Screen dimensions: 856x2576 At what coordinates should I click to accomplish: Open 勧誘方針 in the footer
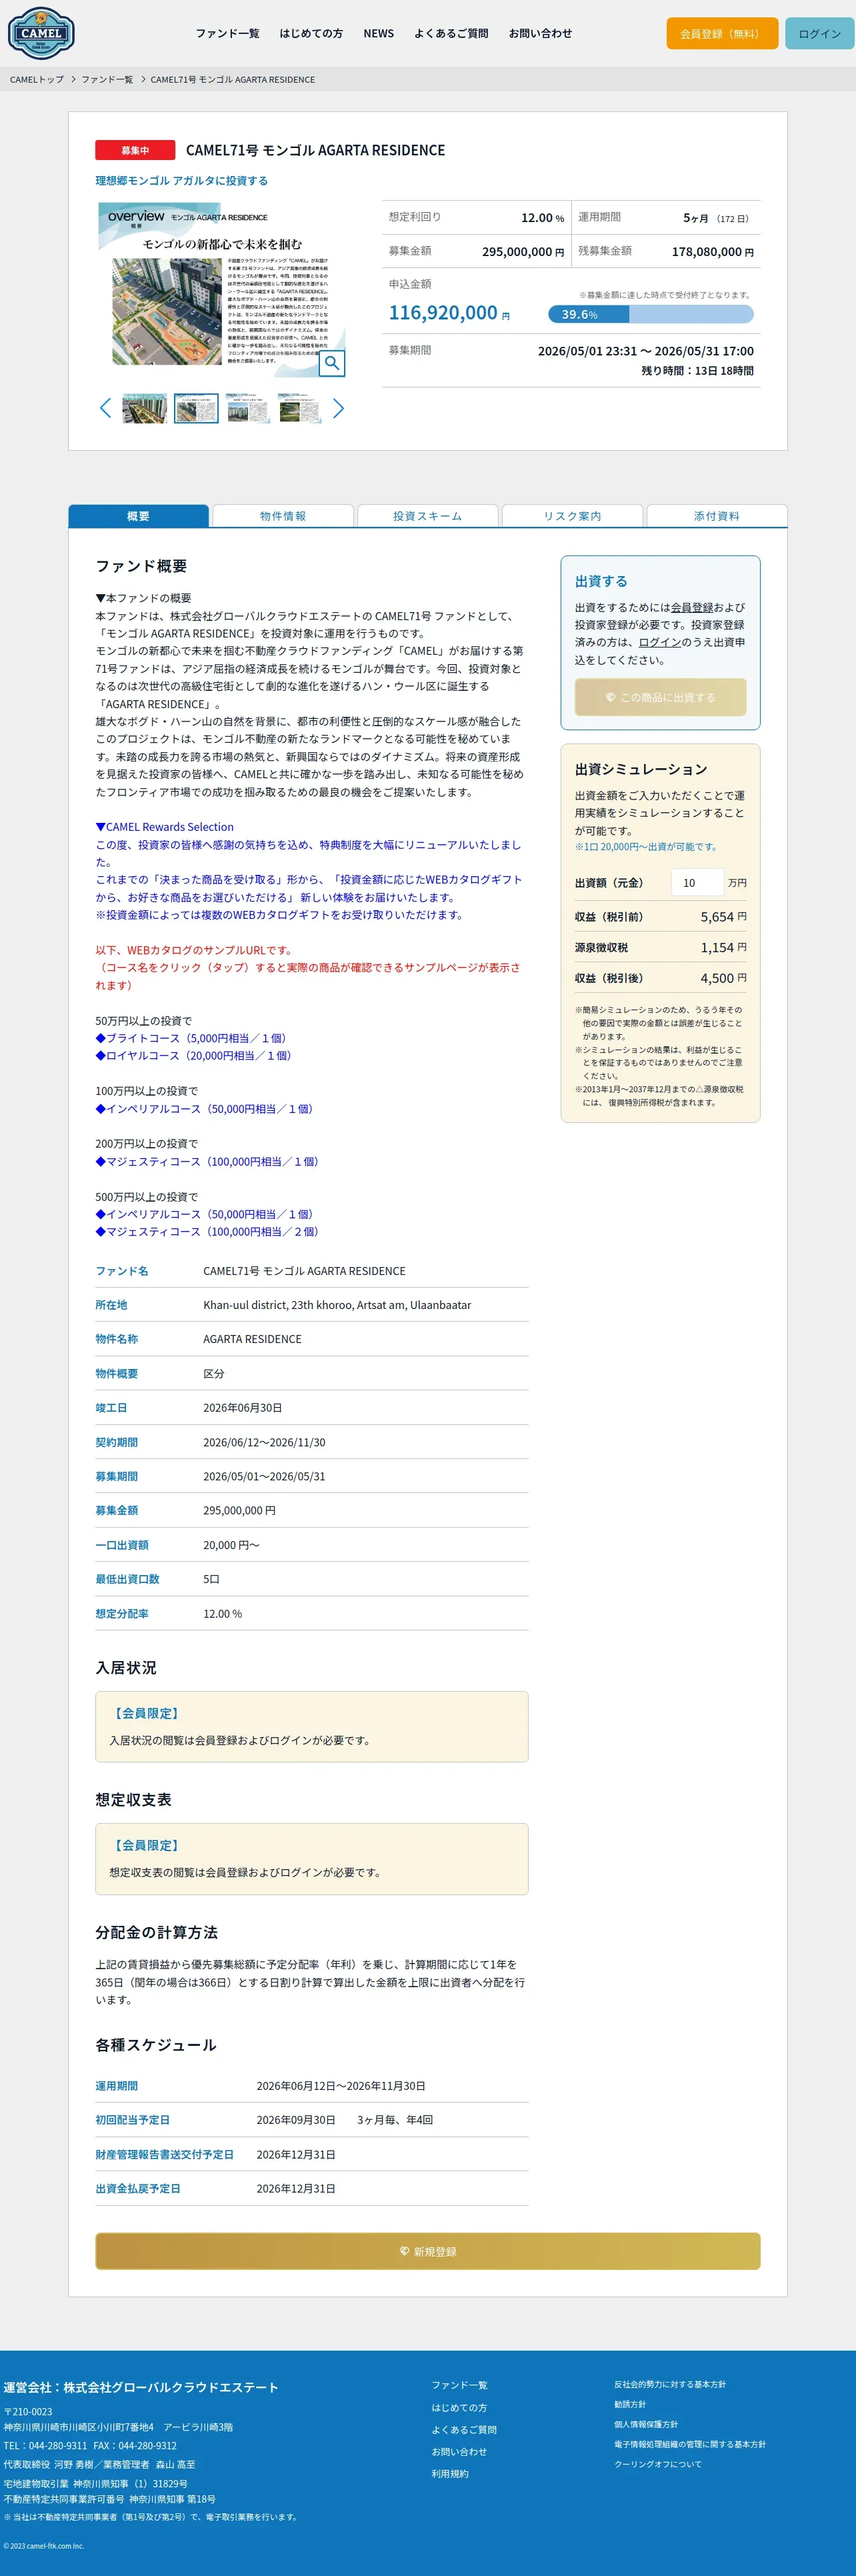(x=630, y=2404)
